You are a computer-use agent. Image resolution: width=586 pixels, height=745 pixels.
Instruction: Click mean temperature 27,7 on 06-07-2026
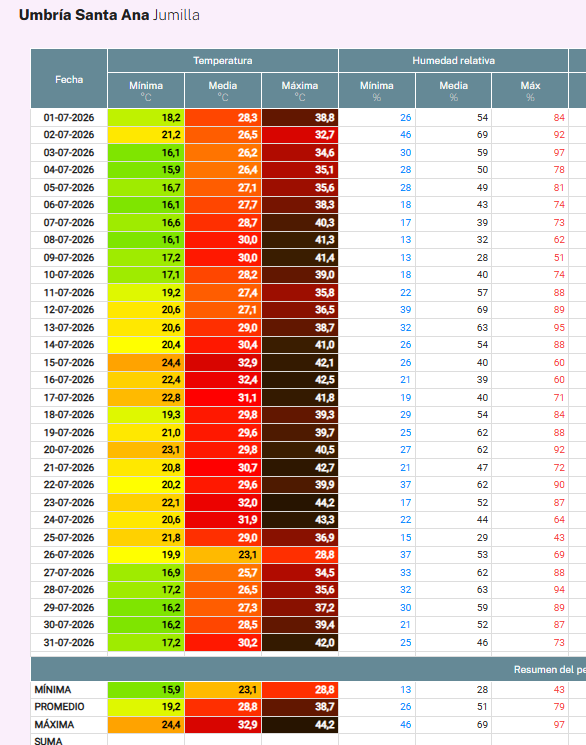[223, 205]
